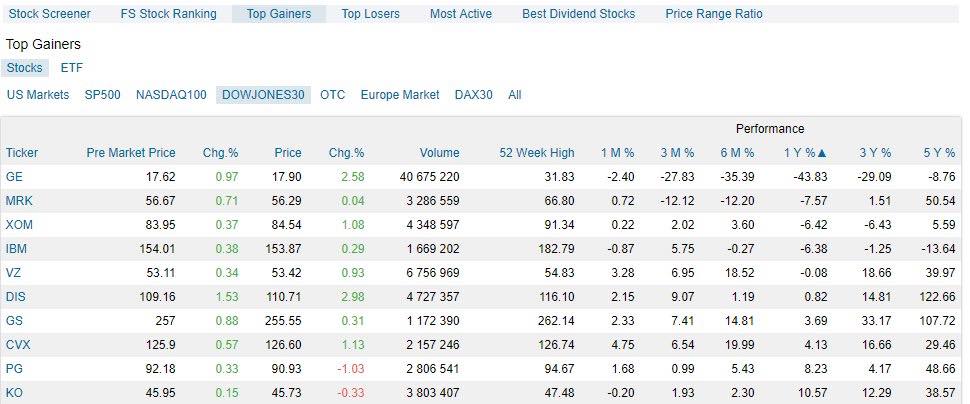Open the GE ticker link
The image size is (970, 404).
pos(14,177)
